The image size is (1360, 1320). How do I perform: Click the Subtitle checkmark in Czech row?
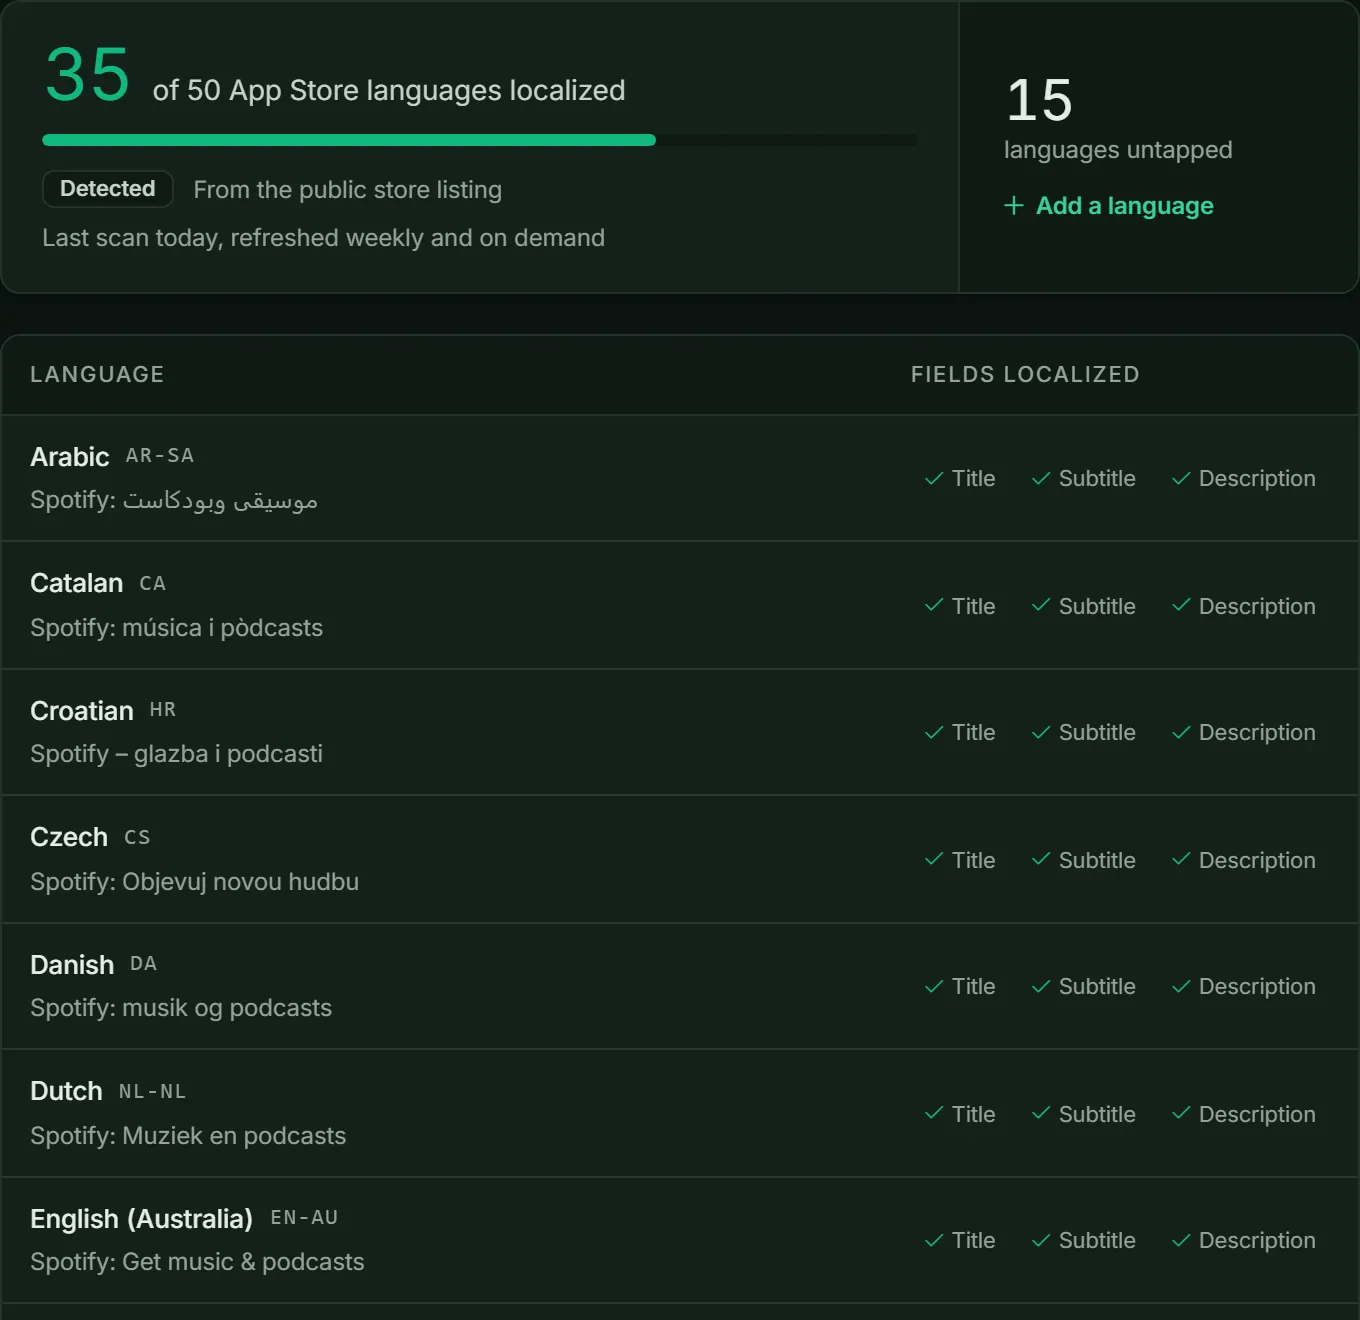[x=1041, y=860]
